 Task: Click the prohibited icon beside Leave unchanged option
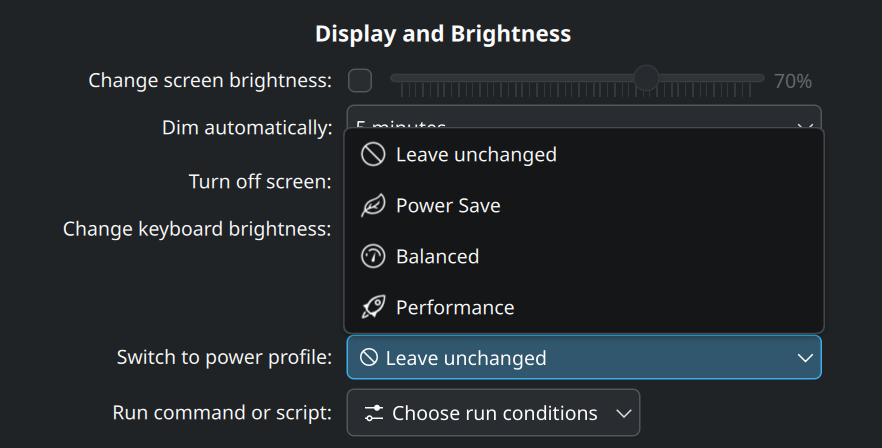(x=373, y=154)
